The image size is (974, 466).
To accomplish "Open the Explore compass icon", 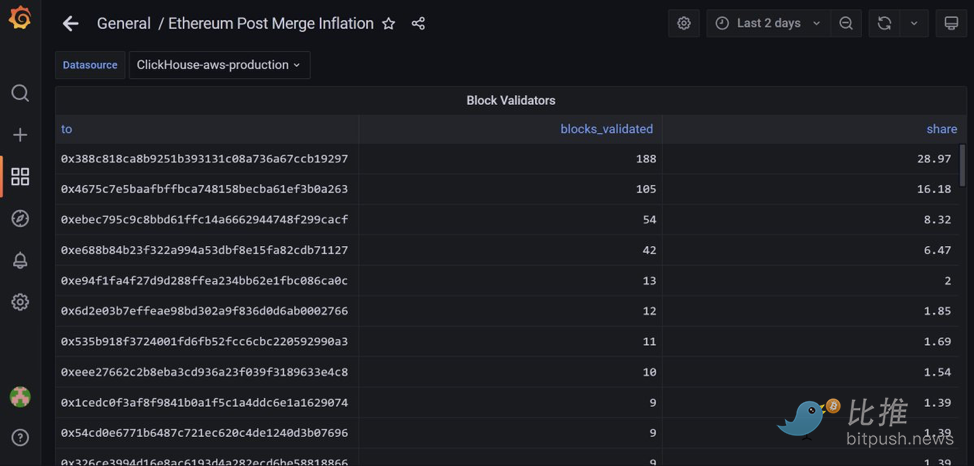I will tap(20, 218).
